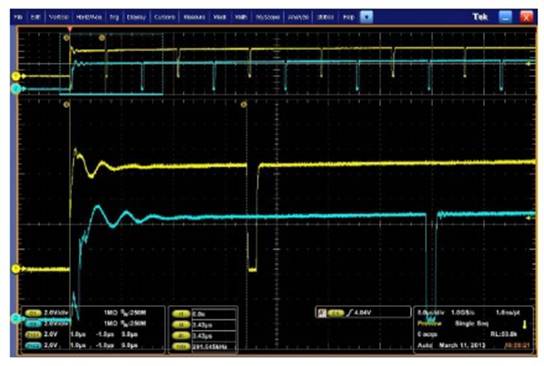Click the yellow channel 1 ground marker in main graticule

pyautogui.click(x=16, y=269)
